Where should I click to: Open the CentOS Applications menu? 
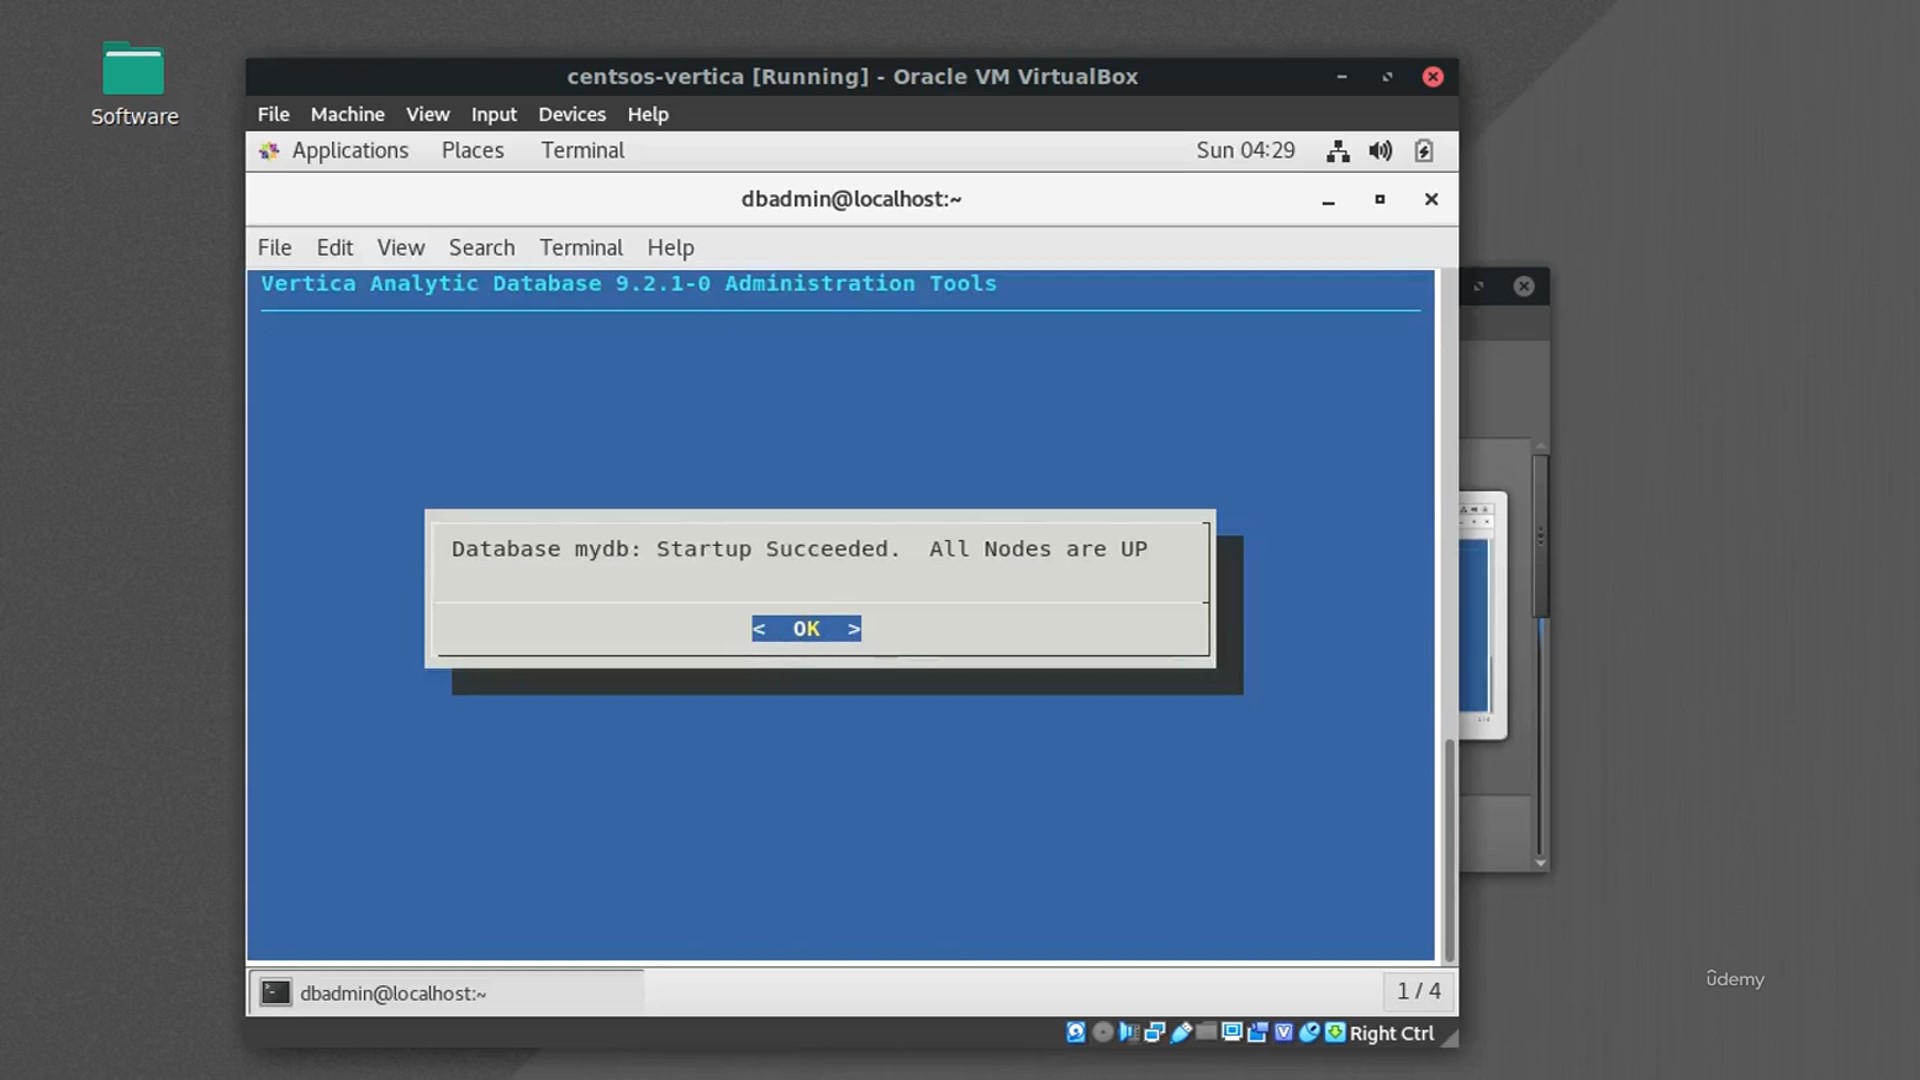pos(350,150)
